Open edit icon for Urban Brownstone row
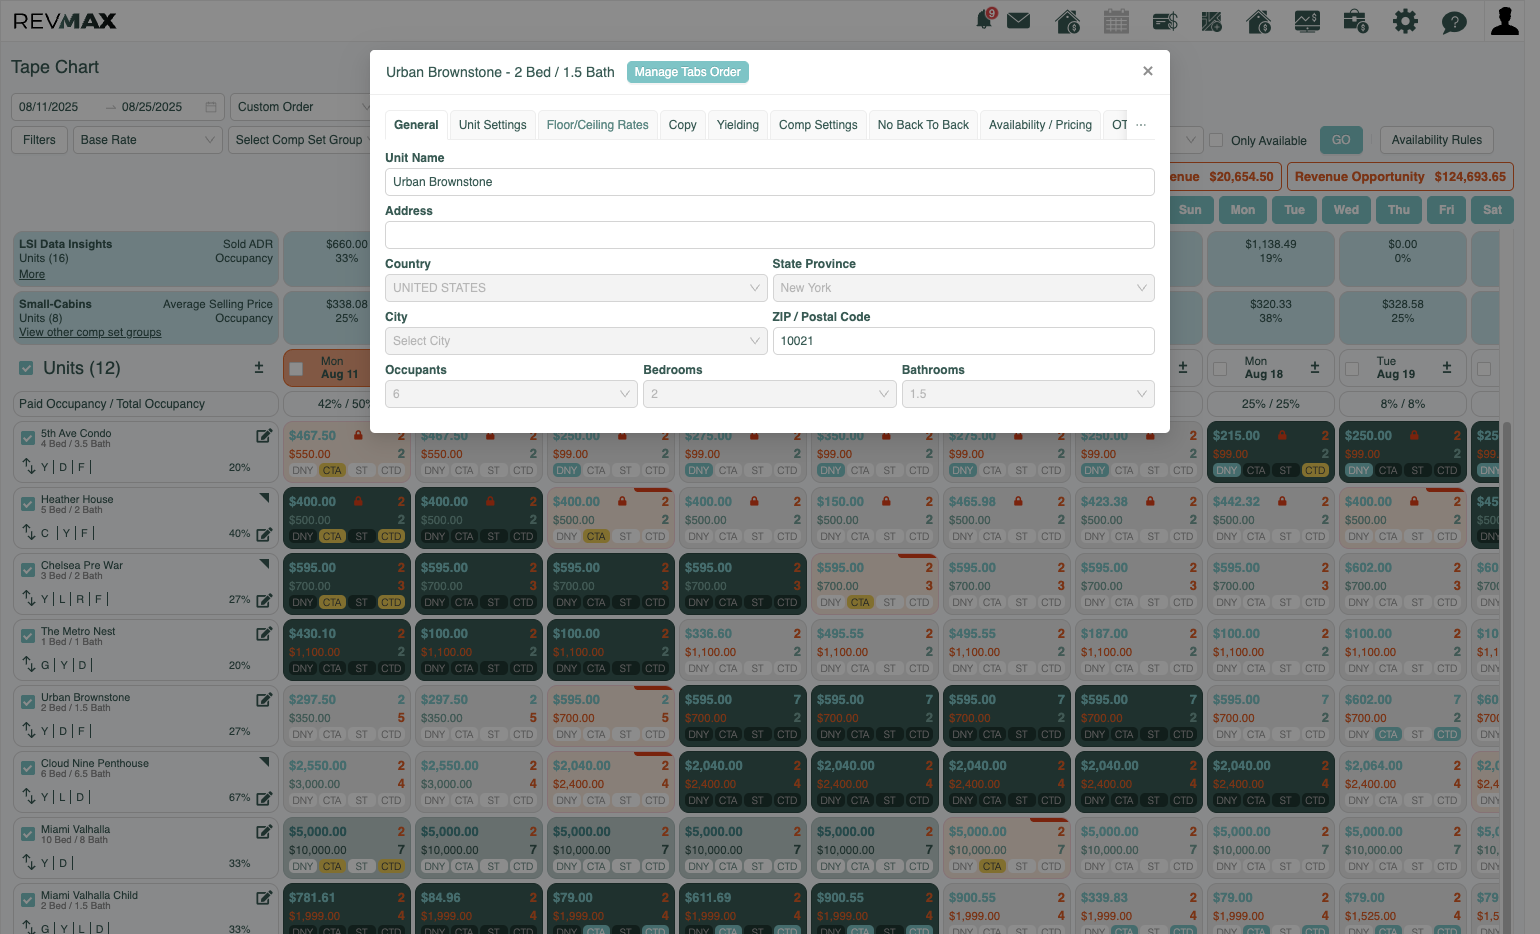 click(x=264, y=700)
